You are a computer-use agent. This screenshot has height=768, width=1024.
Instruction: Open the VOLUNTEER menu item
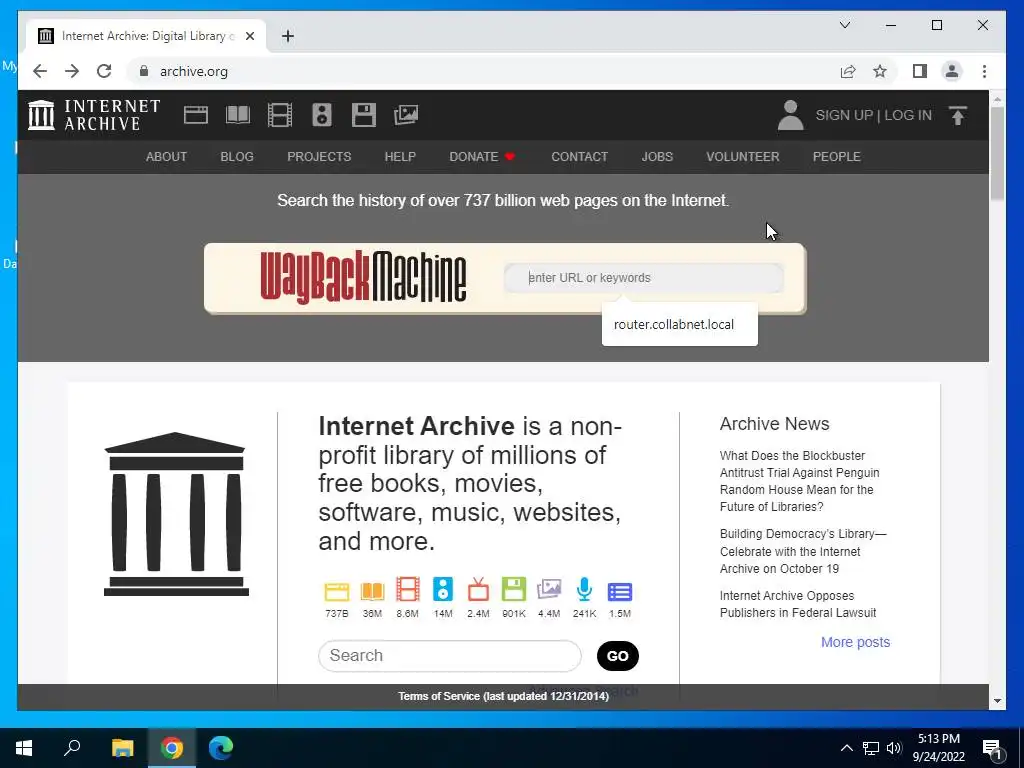pos(743,157)
